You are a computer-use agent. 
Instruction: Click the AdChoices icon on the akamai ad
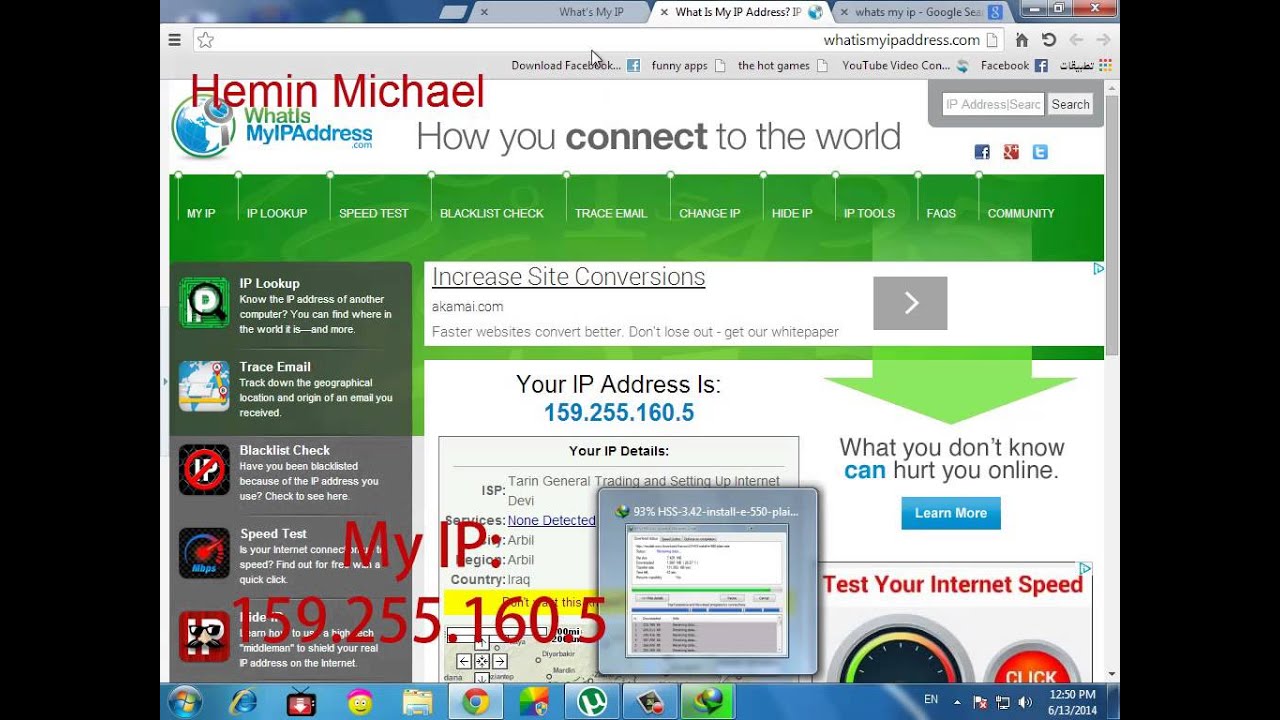(1098, 269)
